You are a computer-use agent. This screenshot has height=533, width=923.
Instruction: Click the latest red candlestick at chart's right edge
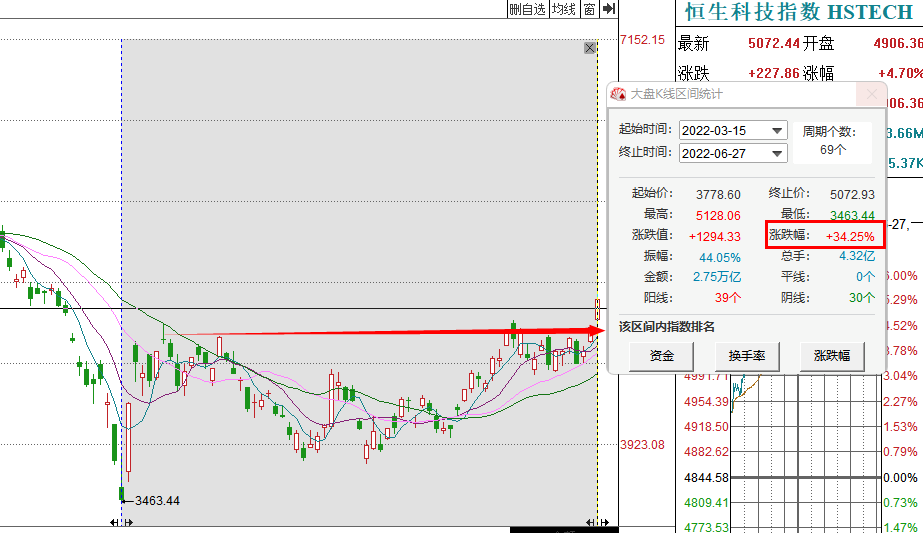[597, 309]
